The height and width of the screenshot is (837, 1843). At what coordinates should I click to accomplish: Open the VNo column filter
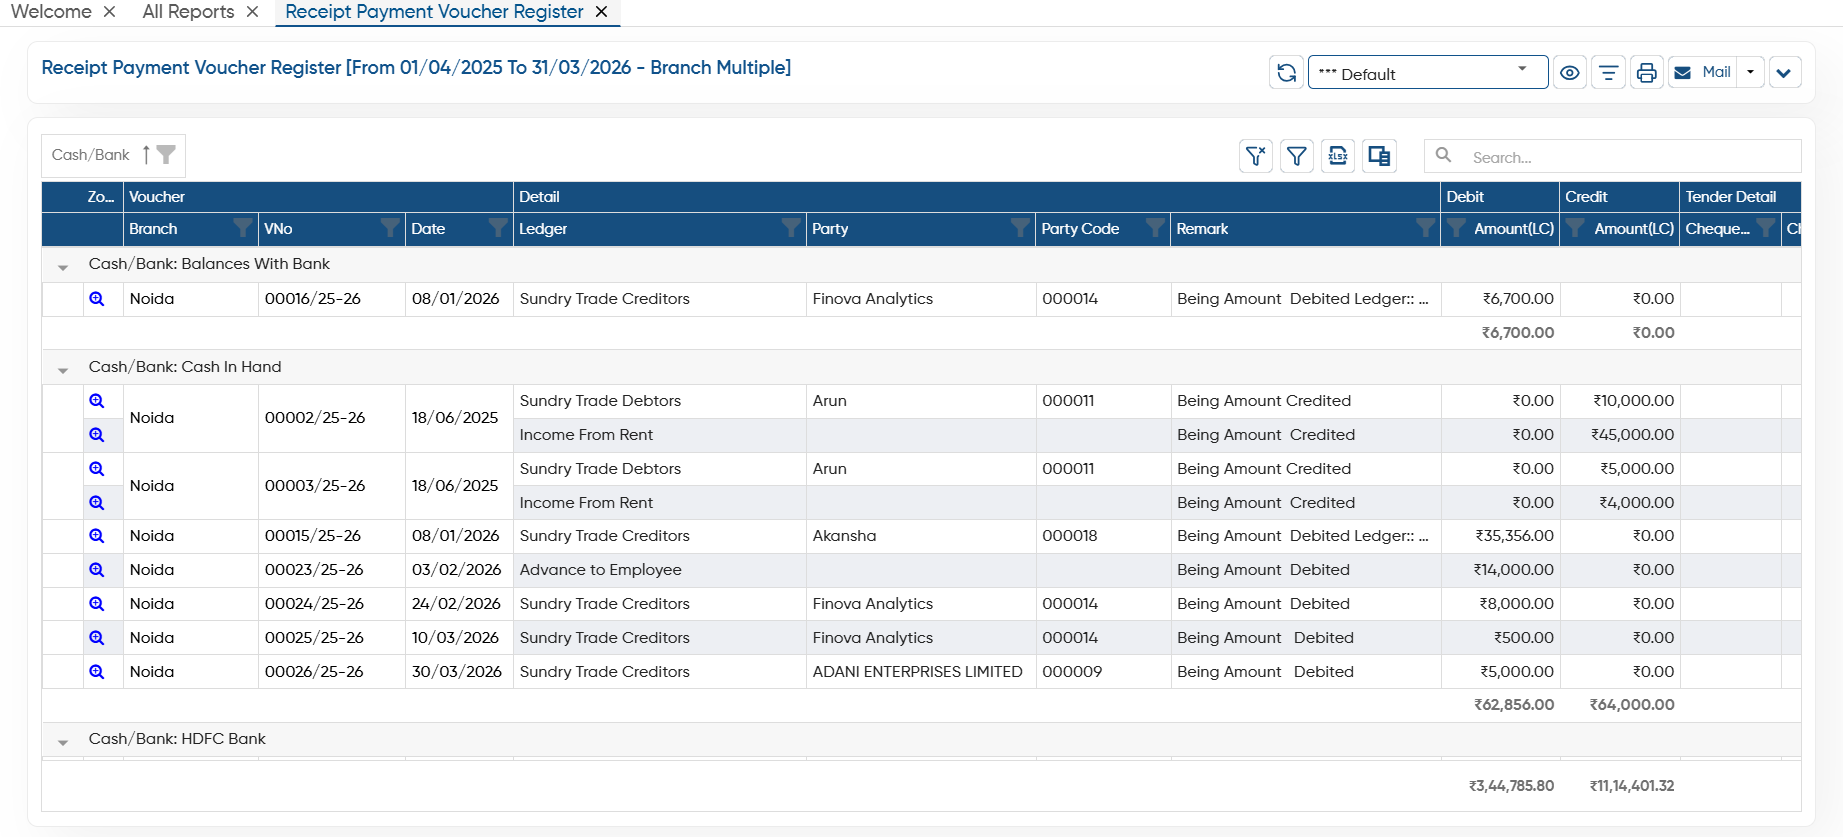390,229
